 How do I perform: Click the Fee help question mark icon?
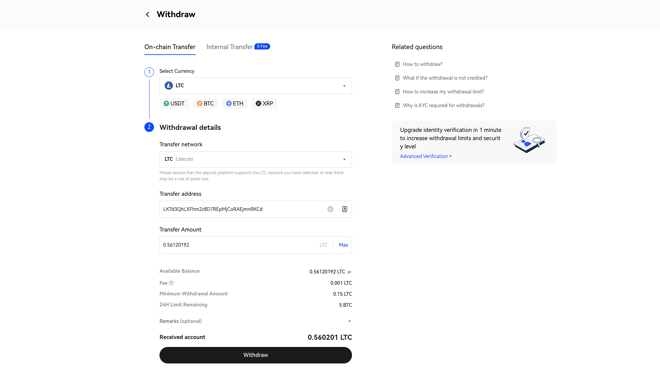171,283
